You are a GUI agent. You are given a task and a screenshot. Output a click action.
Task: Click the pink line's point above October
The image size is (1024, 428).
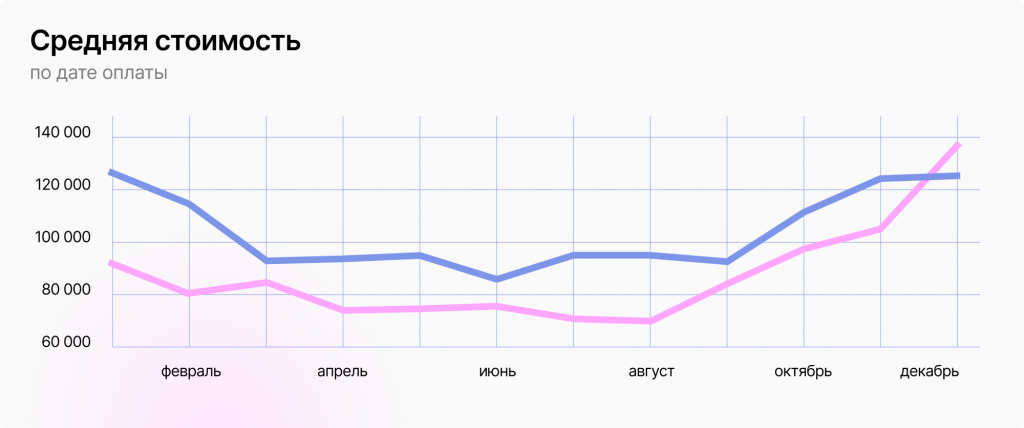[x=804, y=249]
